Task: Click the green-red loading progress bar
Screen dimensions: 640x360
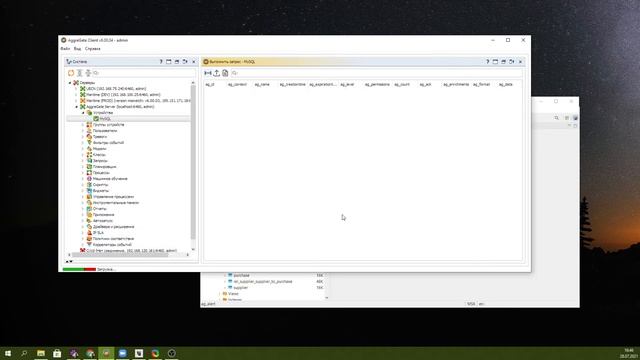Action: pos(79,269)
